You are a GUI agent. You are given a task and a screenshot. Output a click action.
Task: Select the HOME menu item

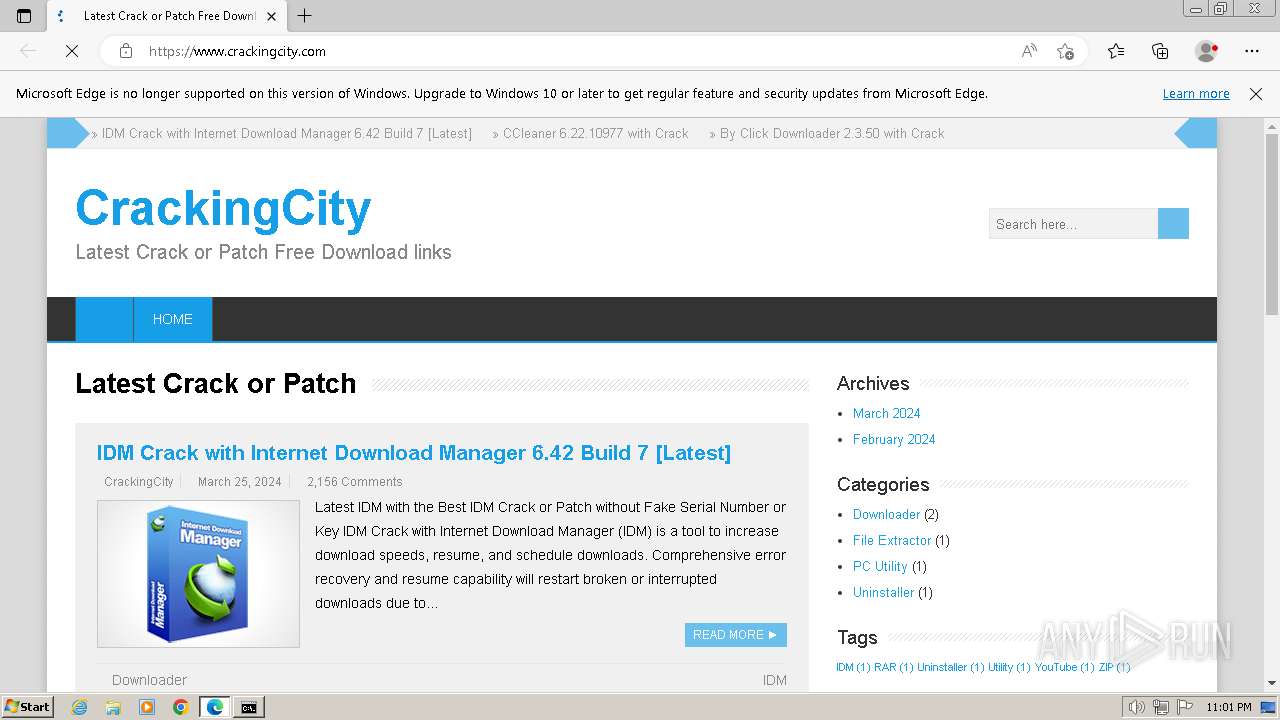[172, 319]
